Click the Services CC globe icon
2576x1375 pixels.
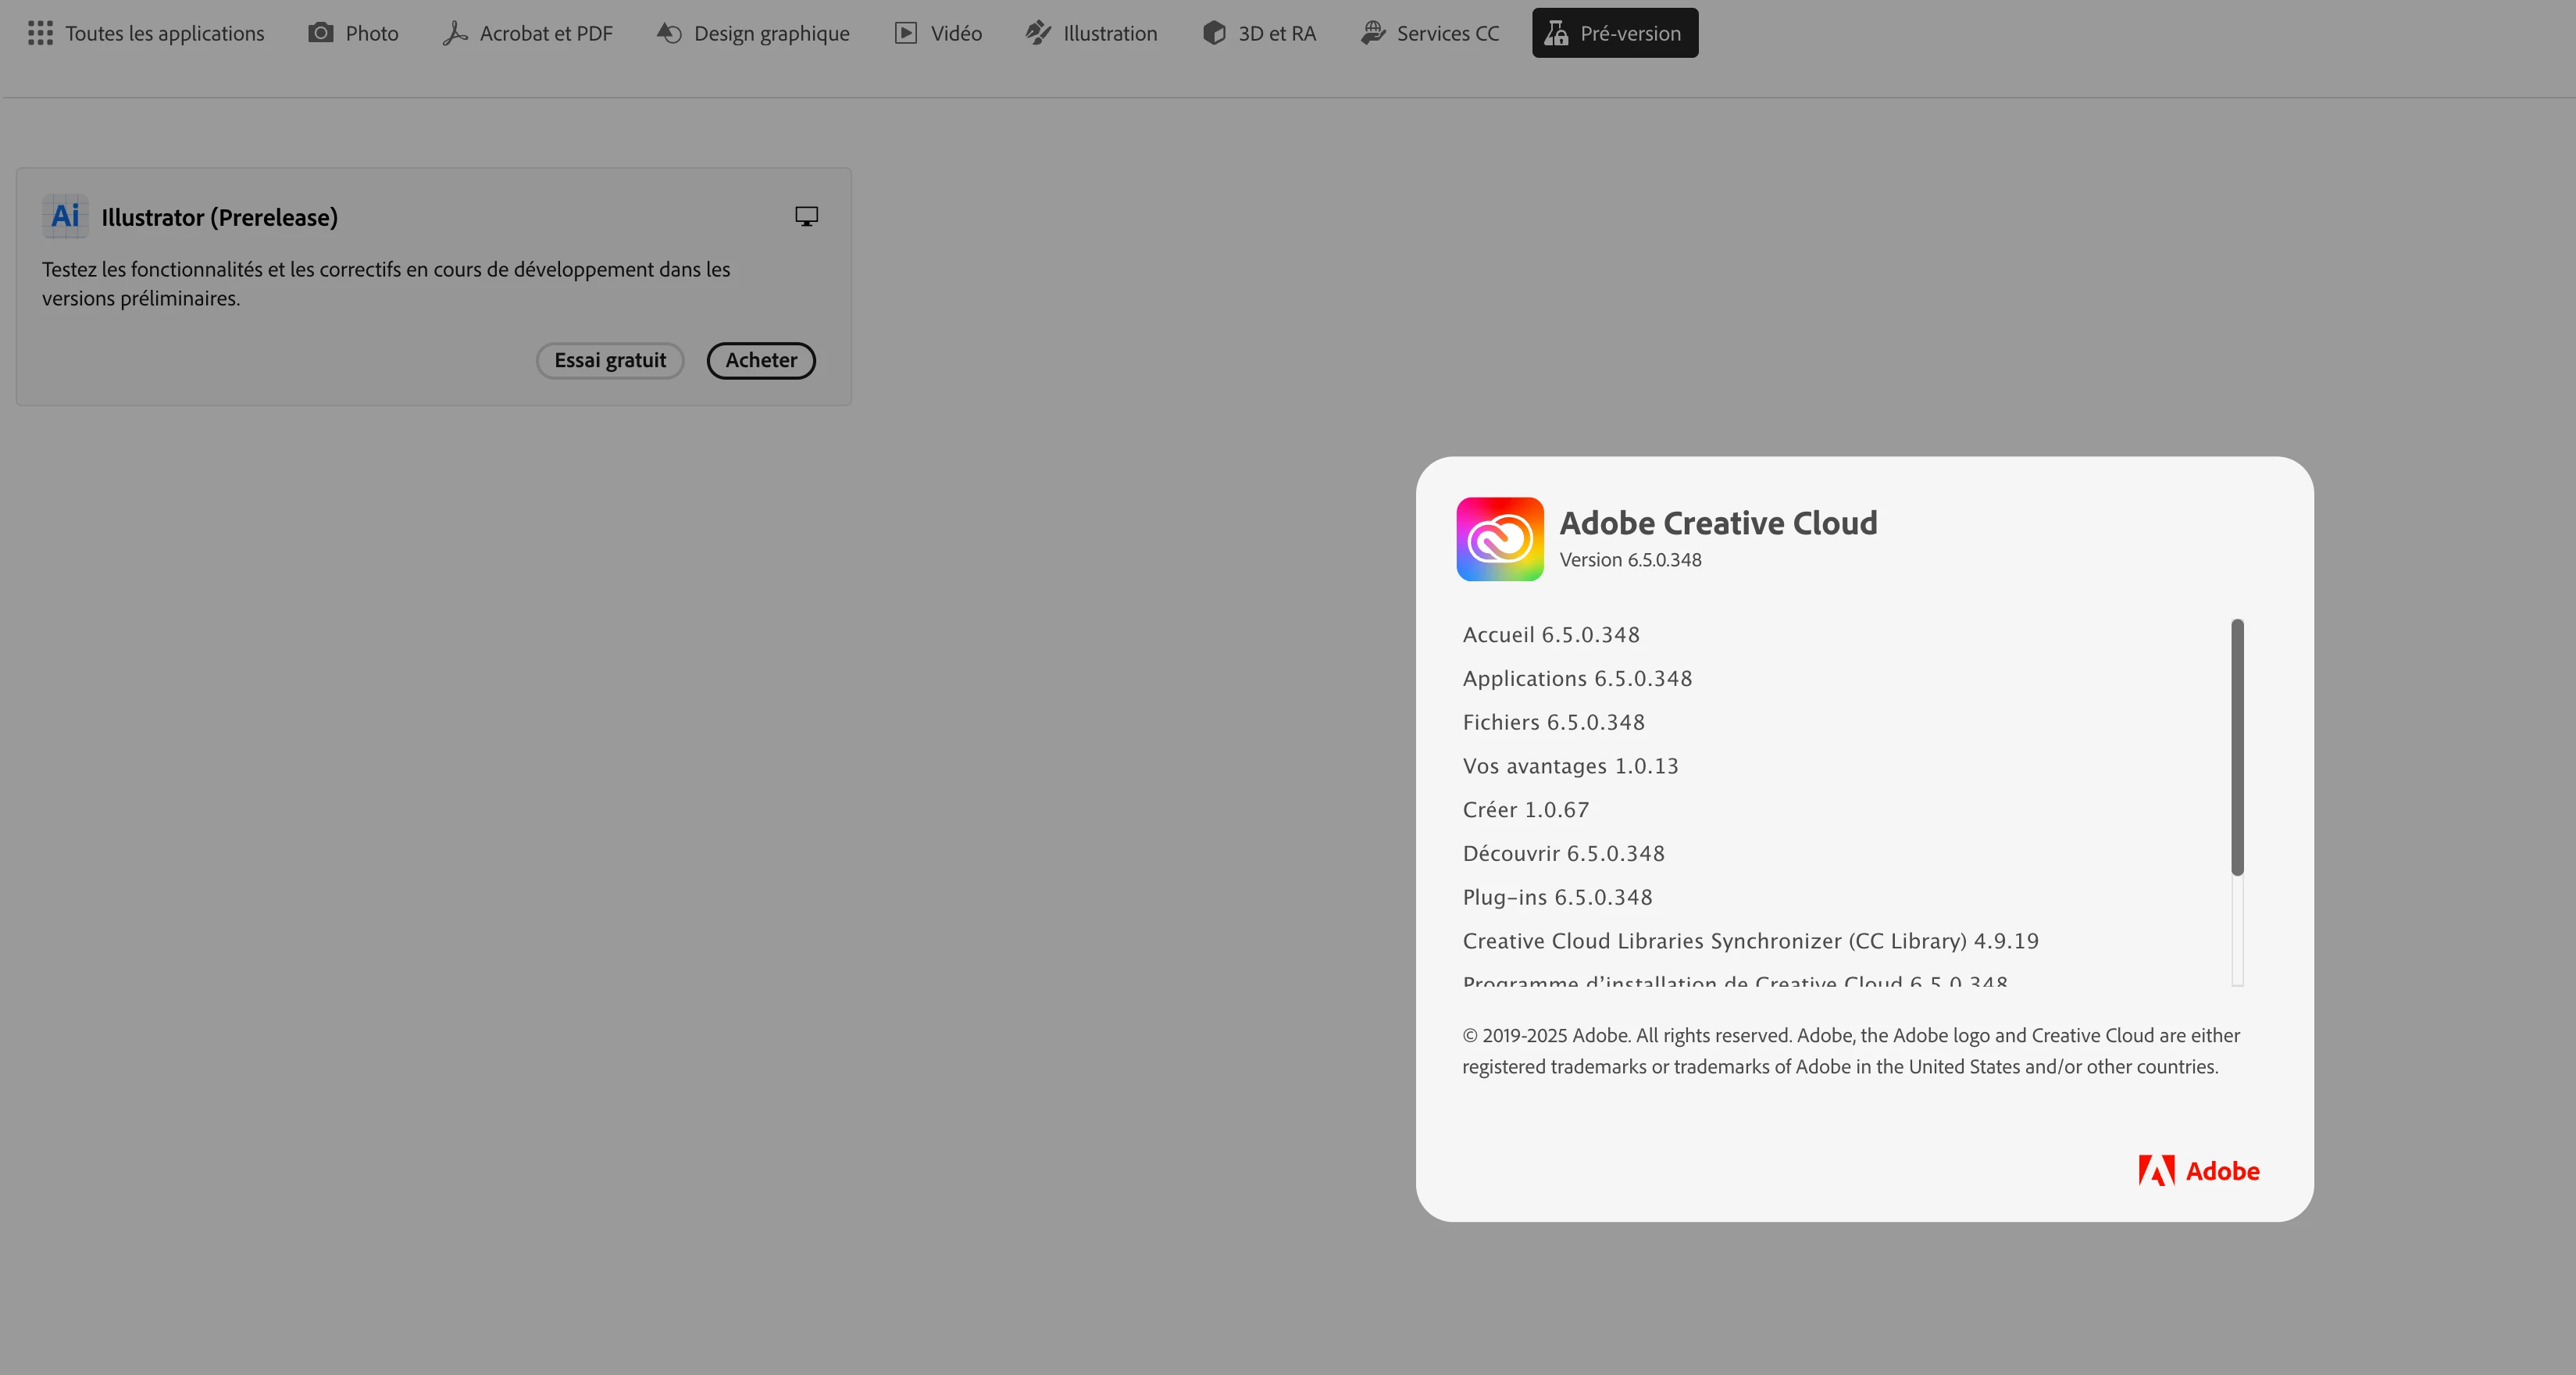tap(1373, 33)
